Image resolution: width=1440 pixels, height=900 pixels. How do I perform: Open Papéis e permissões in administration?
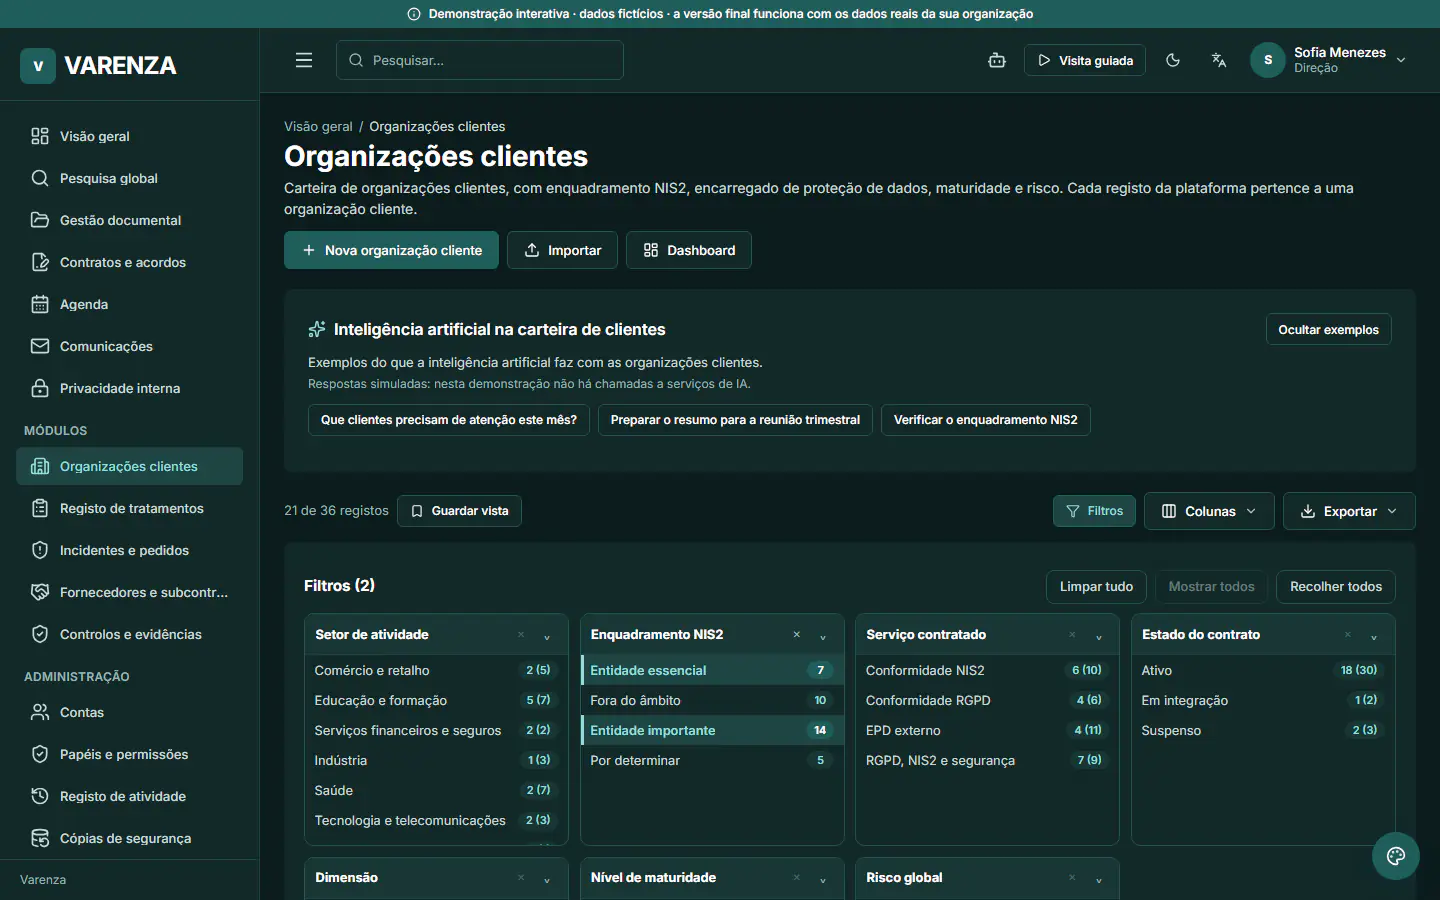click(130, 754)
